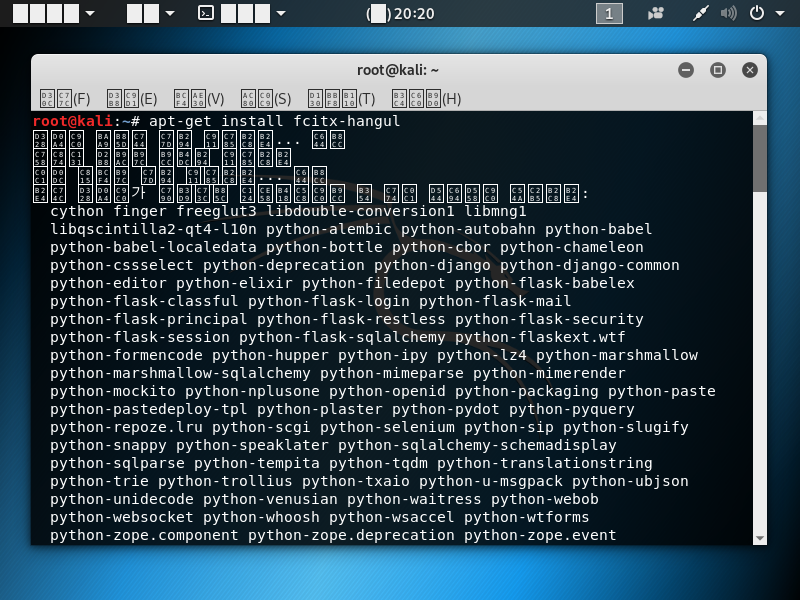Click the screen recorder camera icon

coord(656,13)
